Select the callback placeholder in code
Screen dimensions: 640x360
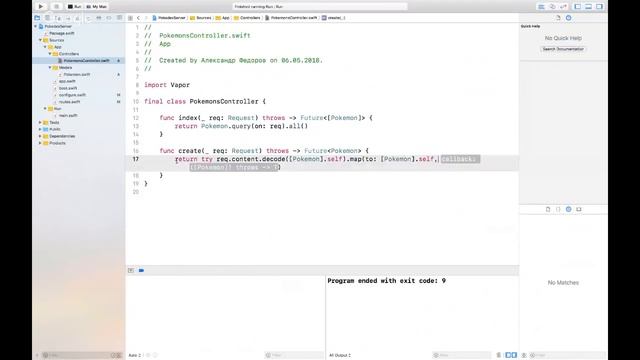pos(460,159)
